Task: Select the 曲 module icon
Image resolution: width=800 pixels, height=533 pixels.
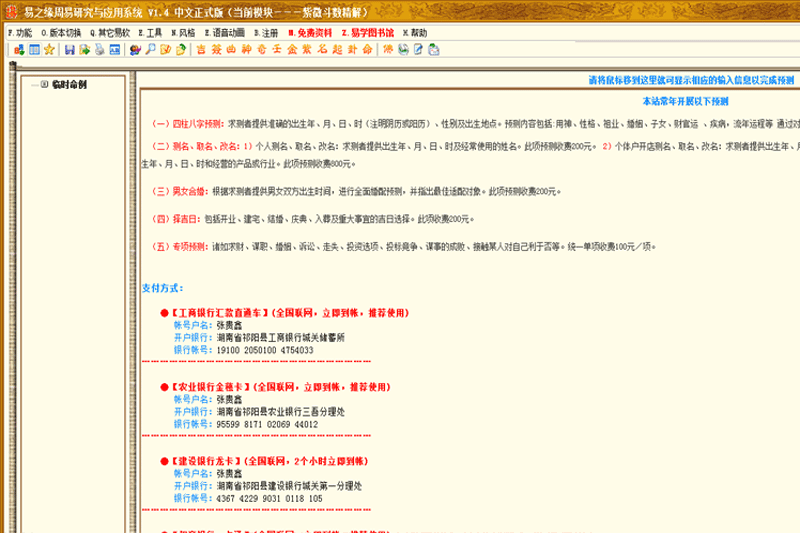Action: (231, 49)
